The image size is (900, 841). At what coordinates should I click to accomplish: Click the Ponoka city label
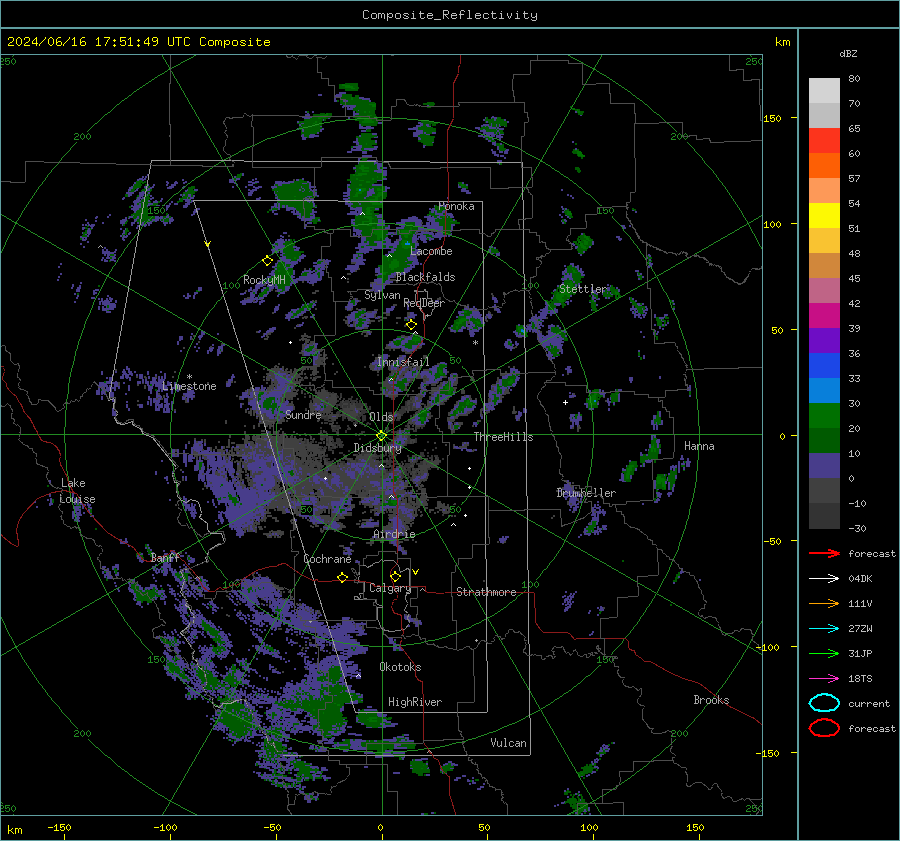456,206
